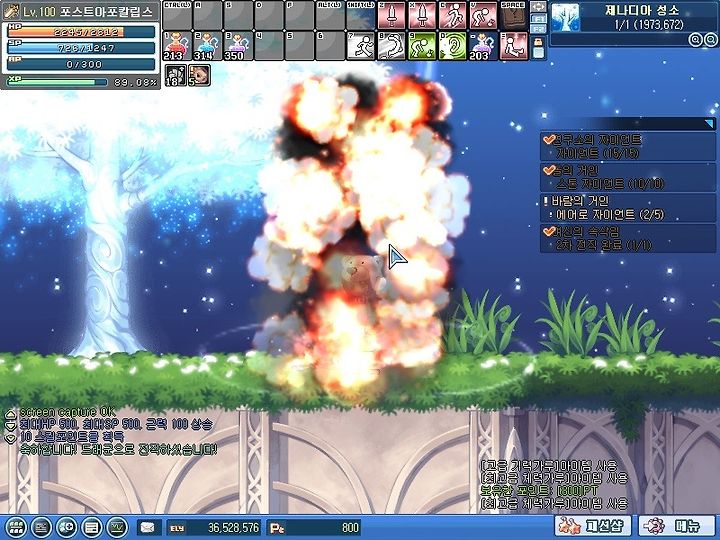Switch quick slots to F1 set

pyautogui.click(x=538, y=19)
